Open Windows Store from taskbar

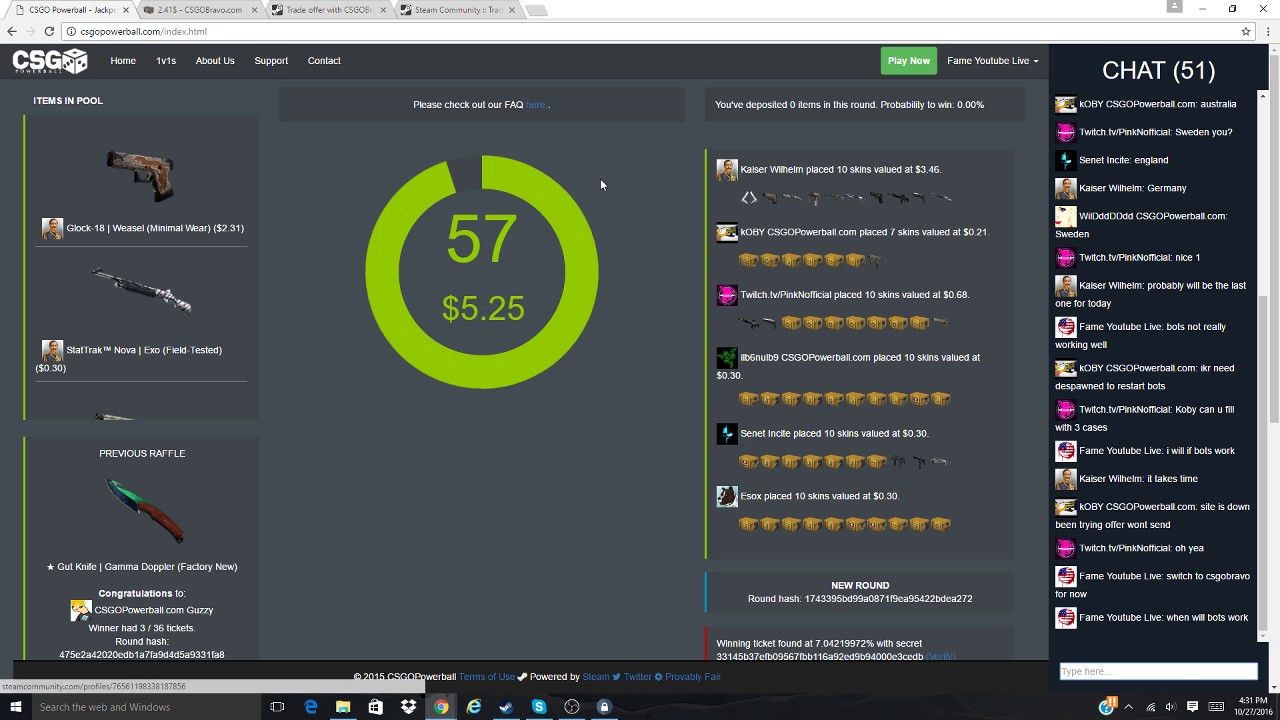pyautogui.click(x=375, y=707)
